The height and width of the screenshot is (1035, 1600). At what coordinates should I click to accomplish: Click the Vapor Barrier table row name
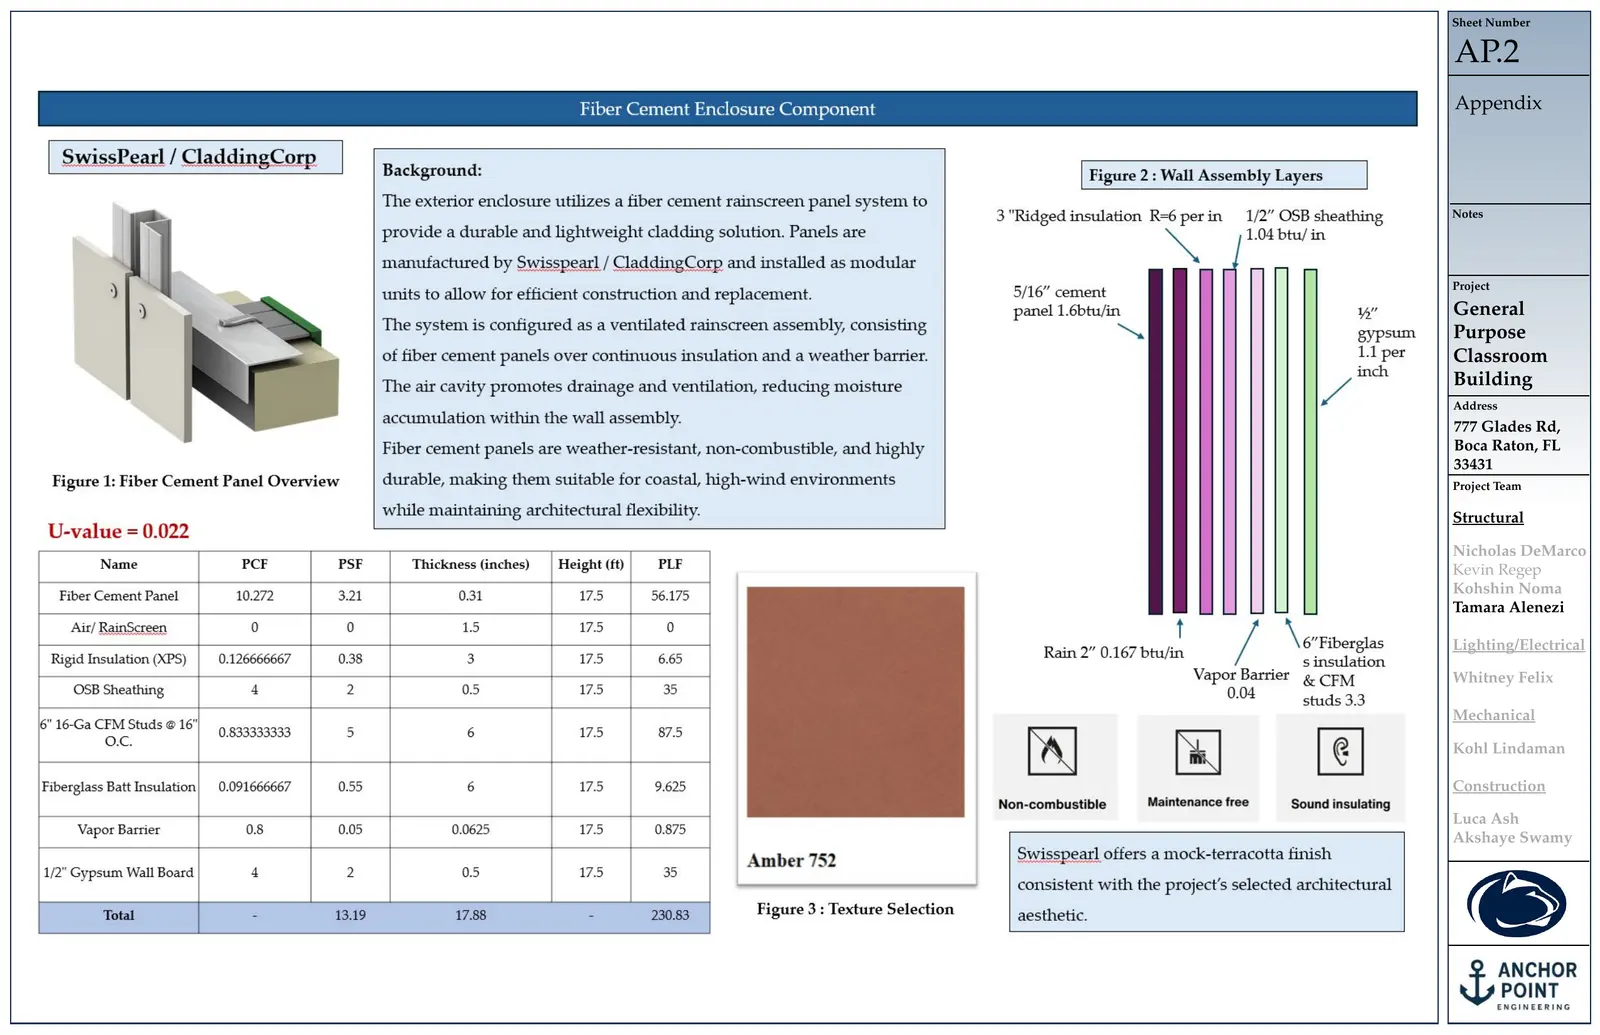(x=118, y=830)
